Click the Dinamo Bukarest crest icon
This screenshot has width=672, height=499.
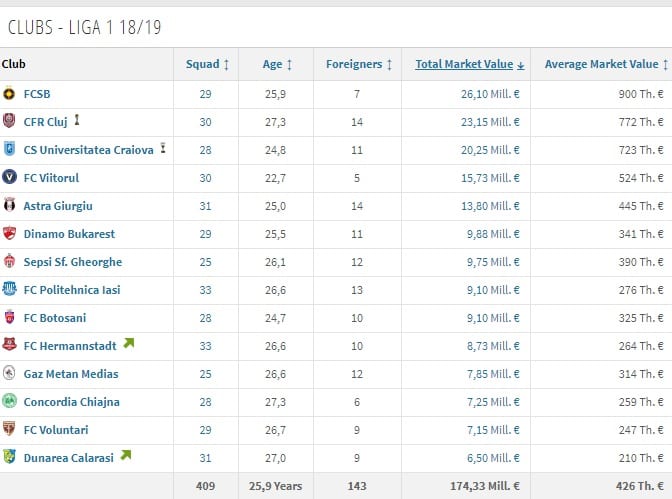click(x=9, y=234)
